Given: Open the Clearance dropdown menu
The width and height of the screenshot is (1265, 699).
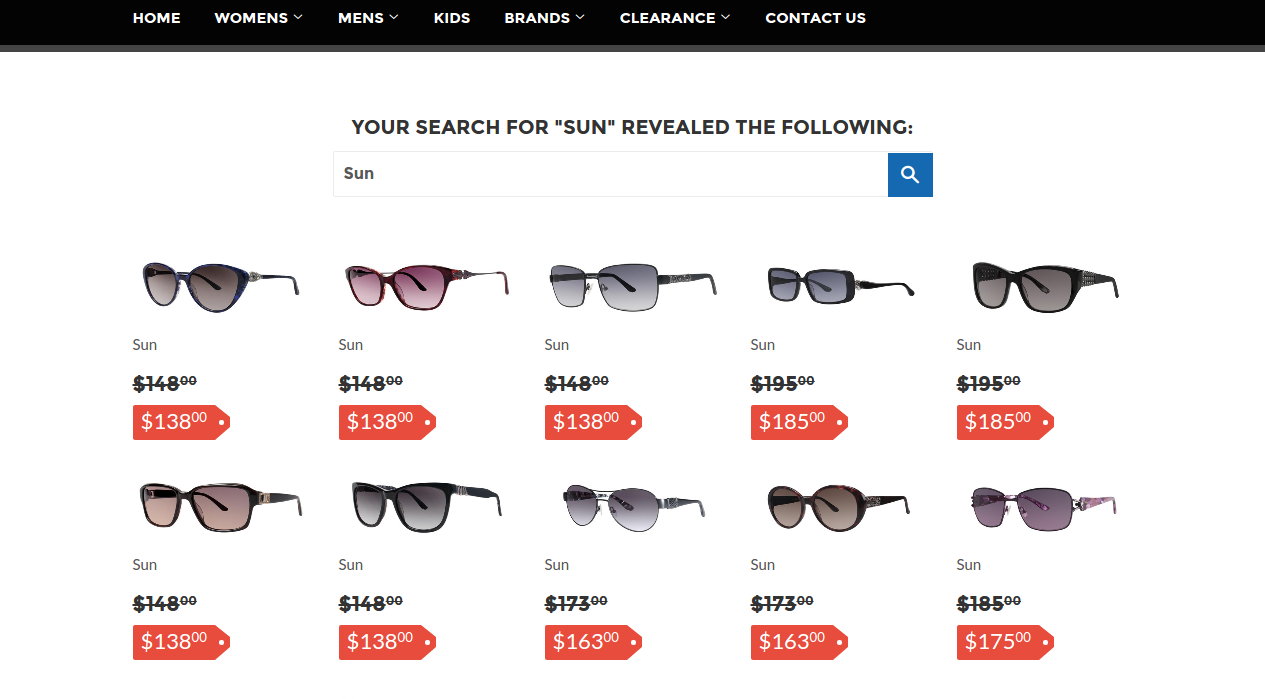Looking at the screenshot, I should point(675,18).
